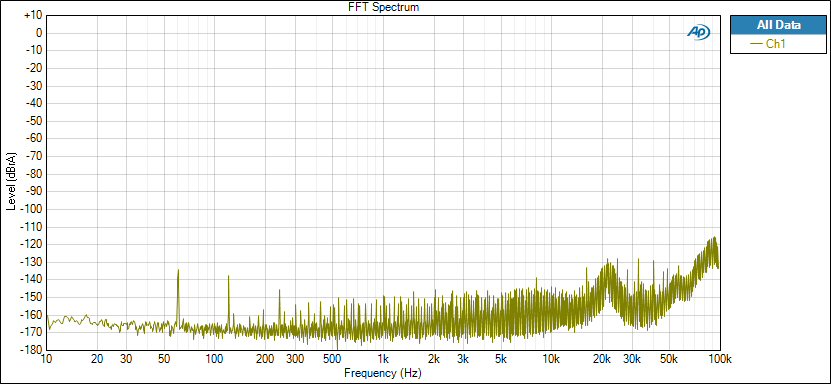Click the 20k frequency axis value
This screenshot has height=384, width=831.
click(x=602, y=359)
